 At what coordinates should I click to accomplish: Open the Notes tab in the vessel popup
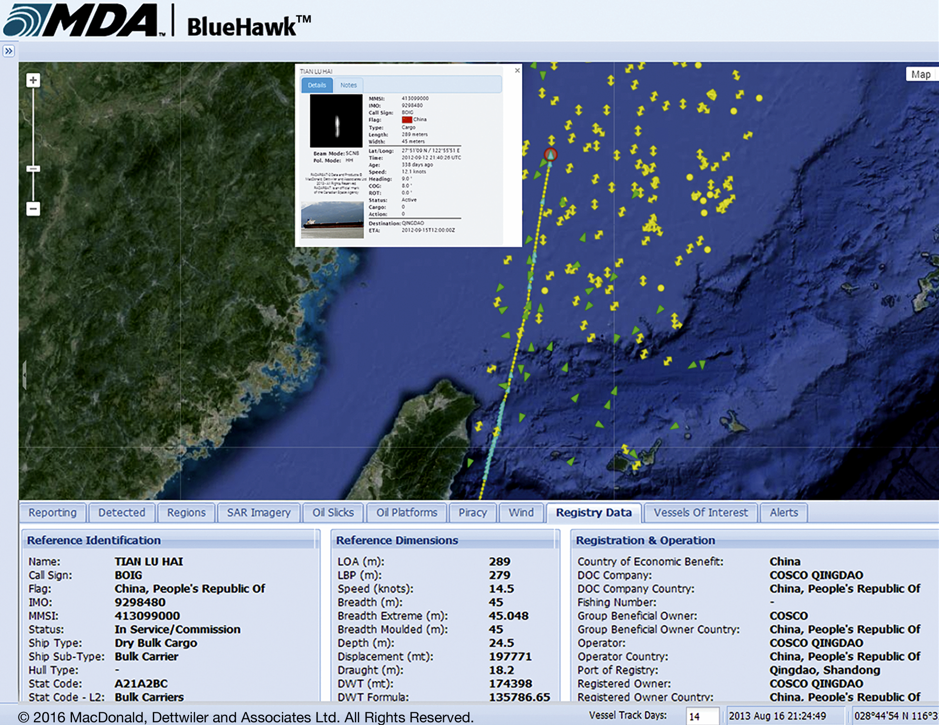point(349,85)
